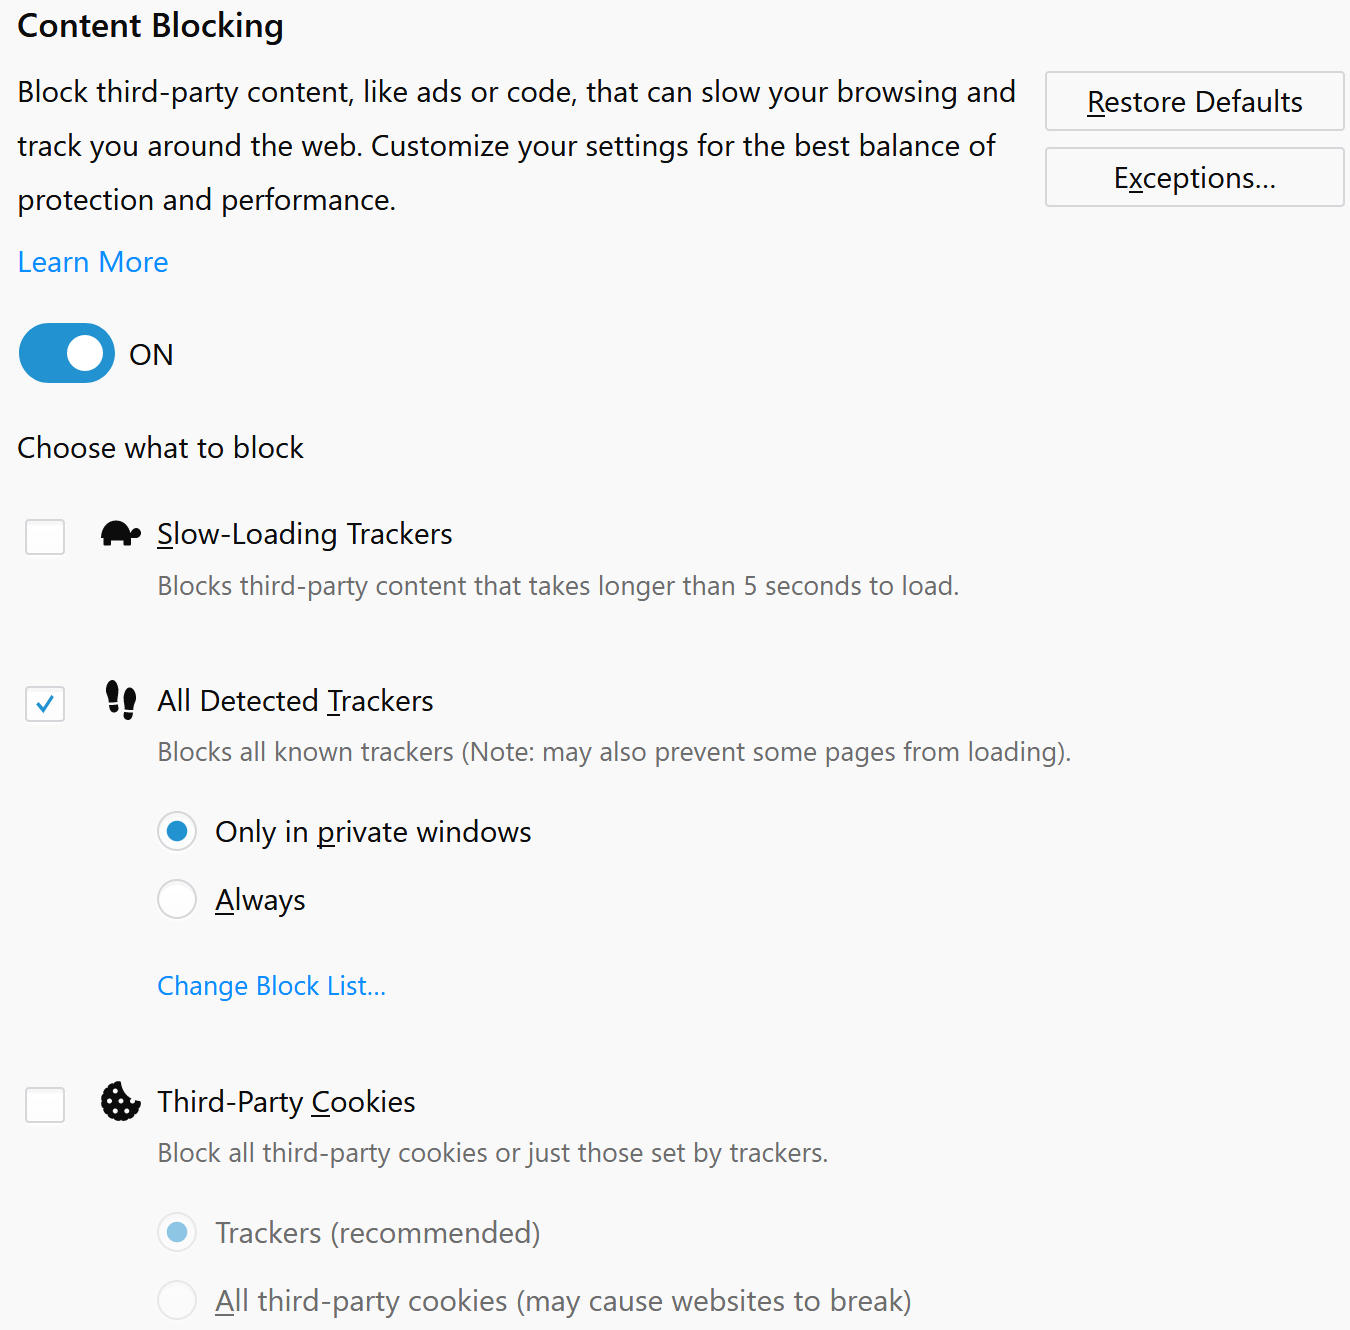Click the turtle icon next to Slow-Loading Trackers
The image size is (1350, 1330).
pyautogui.click(x=120, y=534)
